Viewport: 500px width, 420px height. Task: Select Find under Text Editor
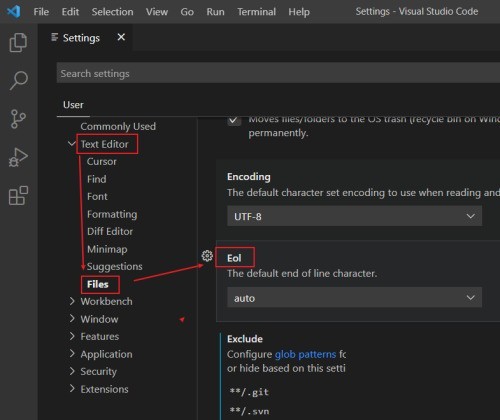97,179
